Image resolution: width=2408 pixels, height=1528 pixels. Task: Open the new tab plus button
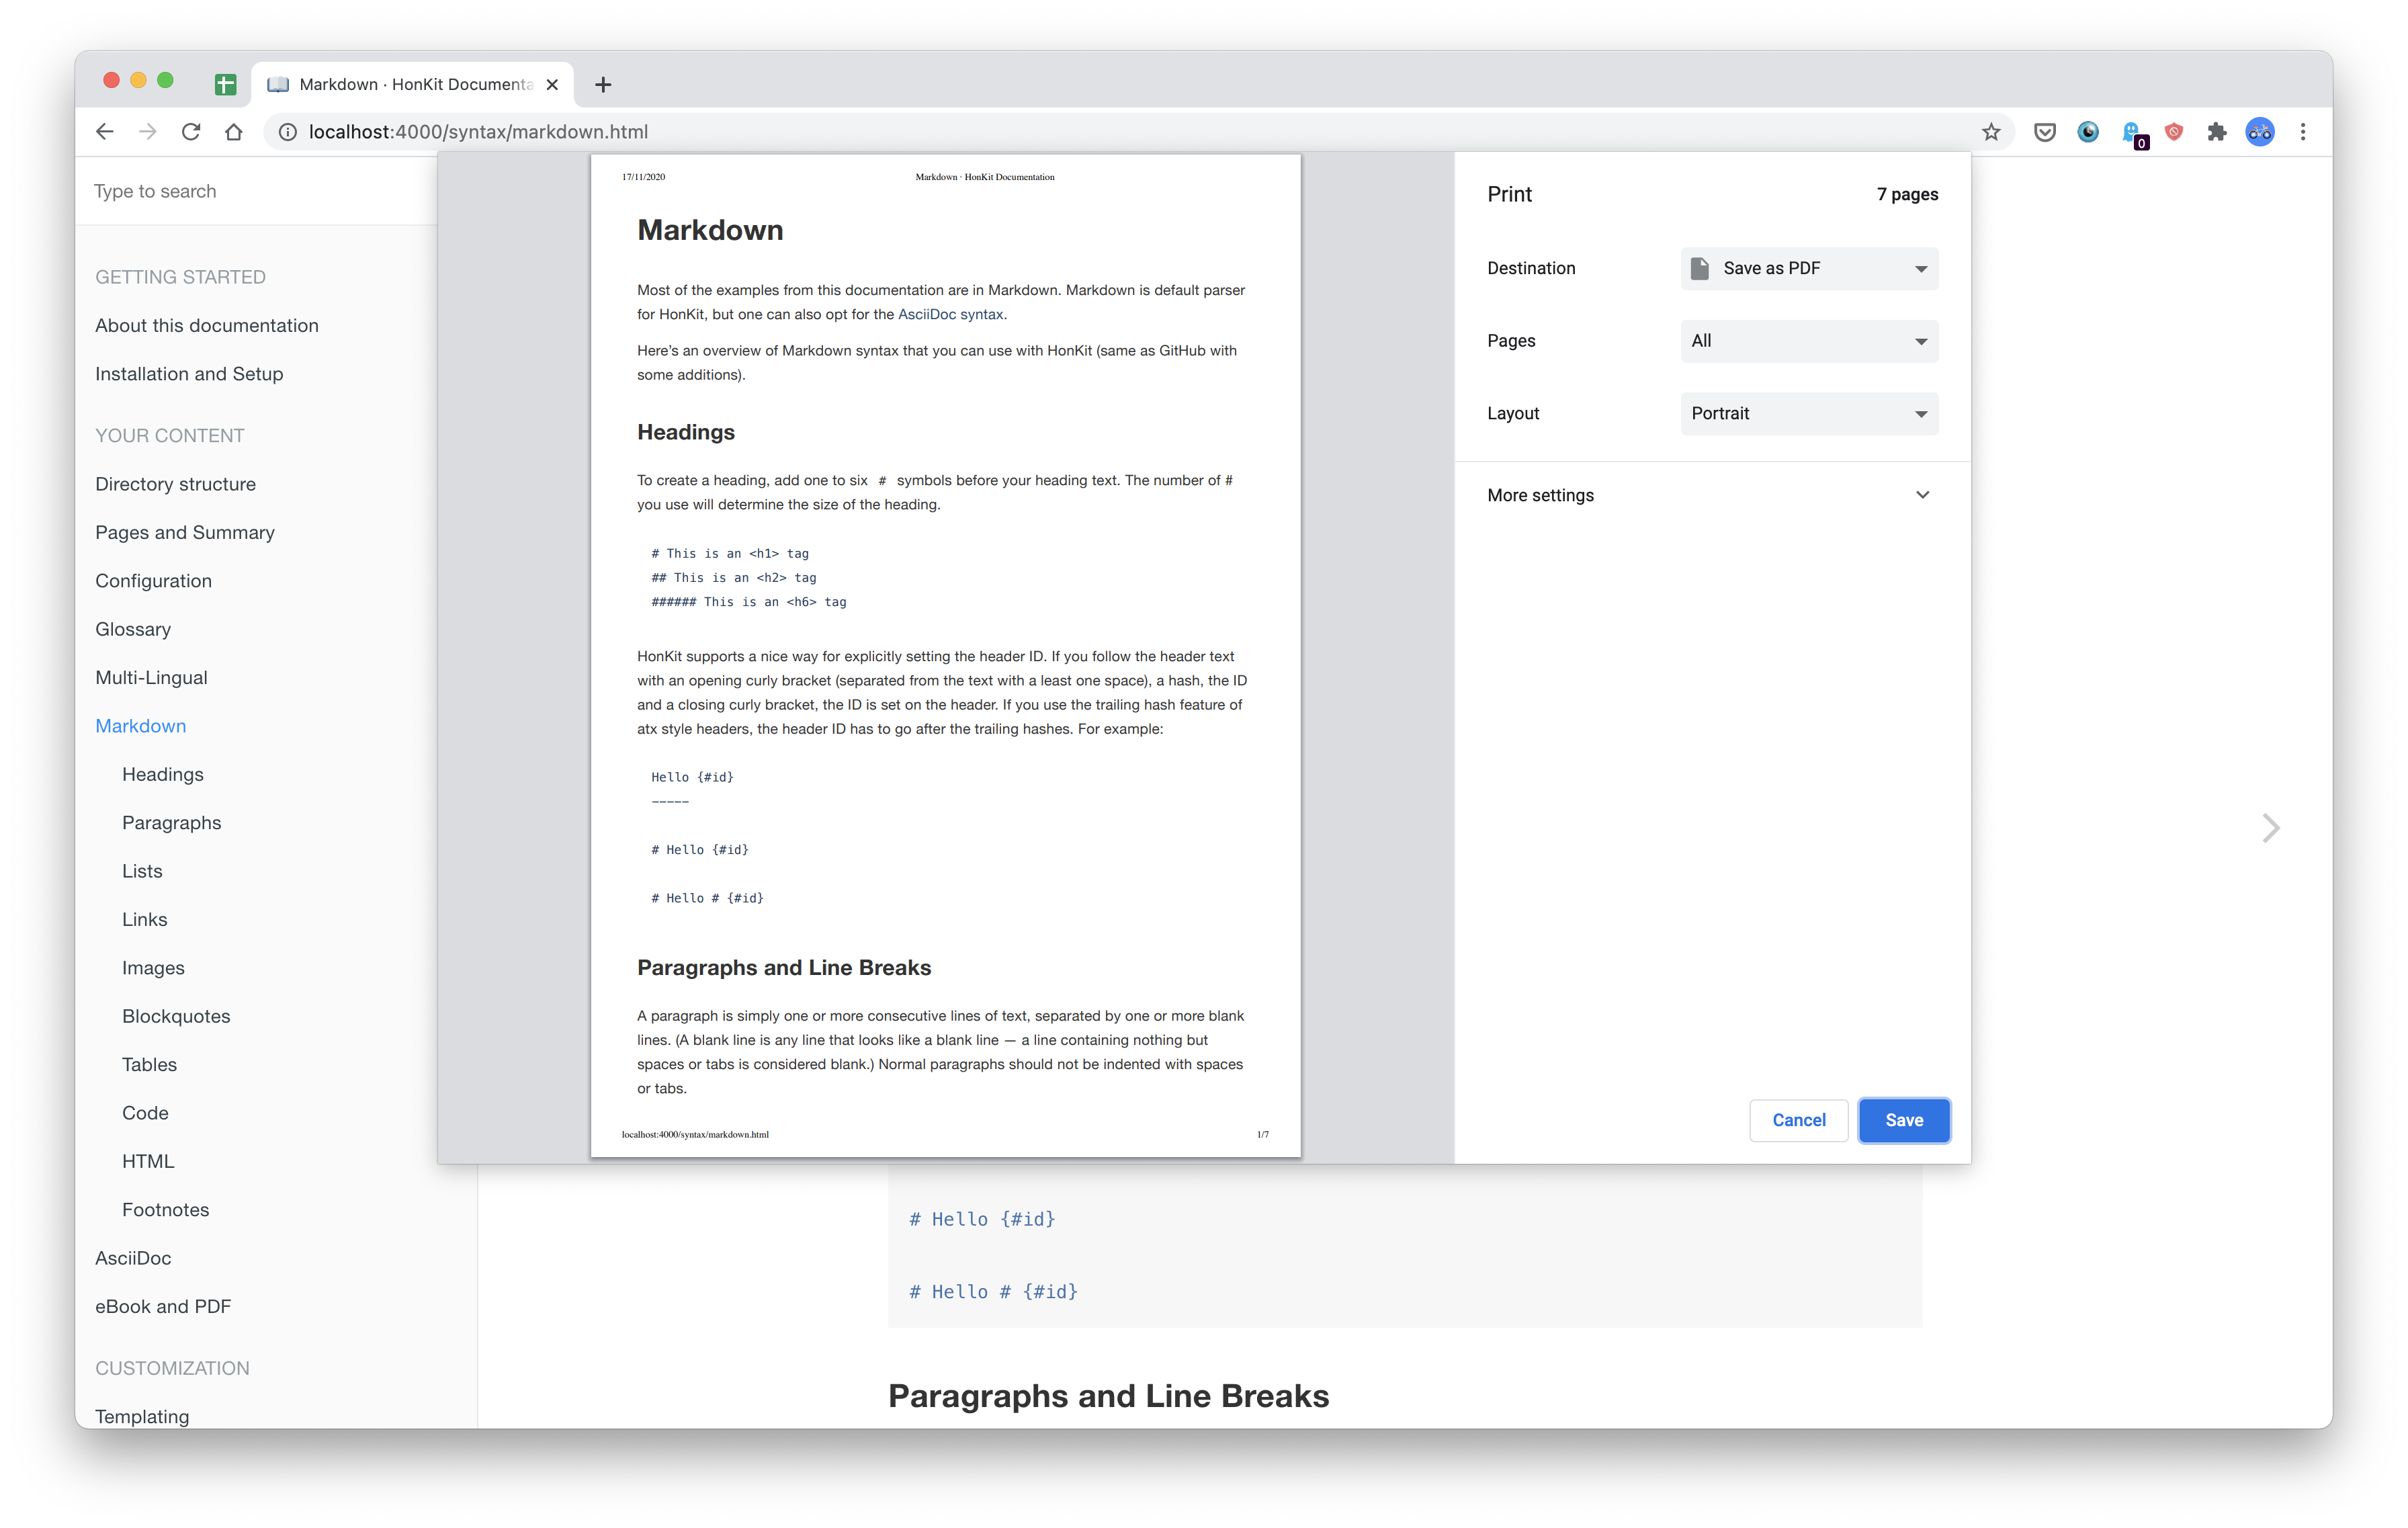click(603, 85)
